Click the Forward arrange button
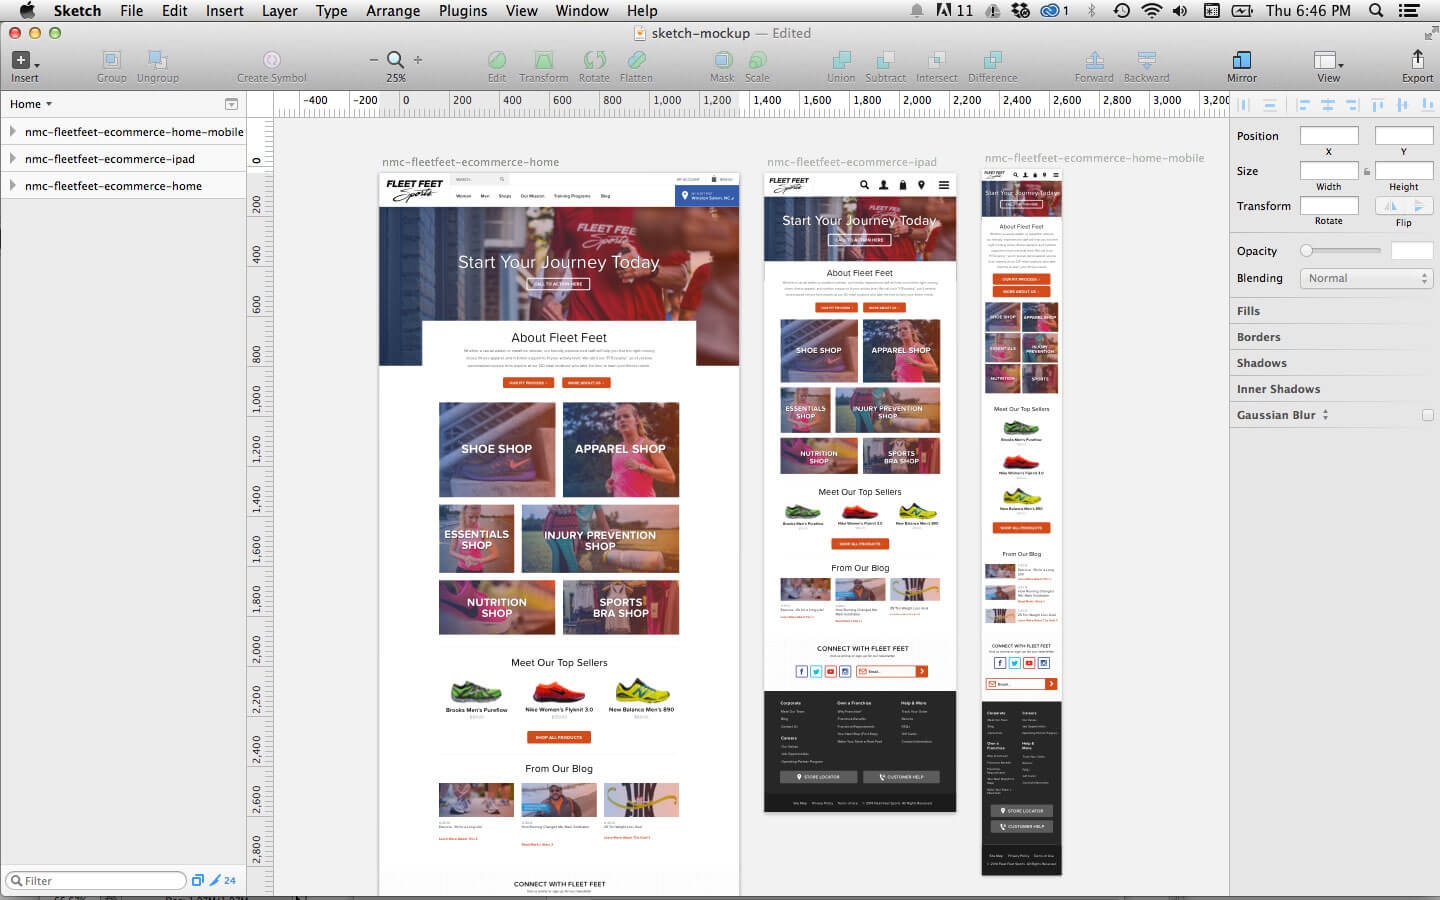 coord(1093,60)
